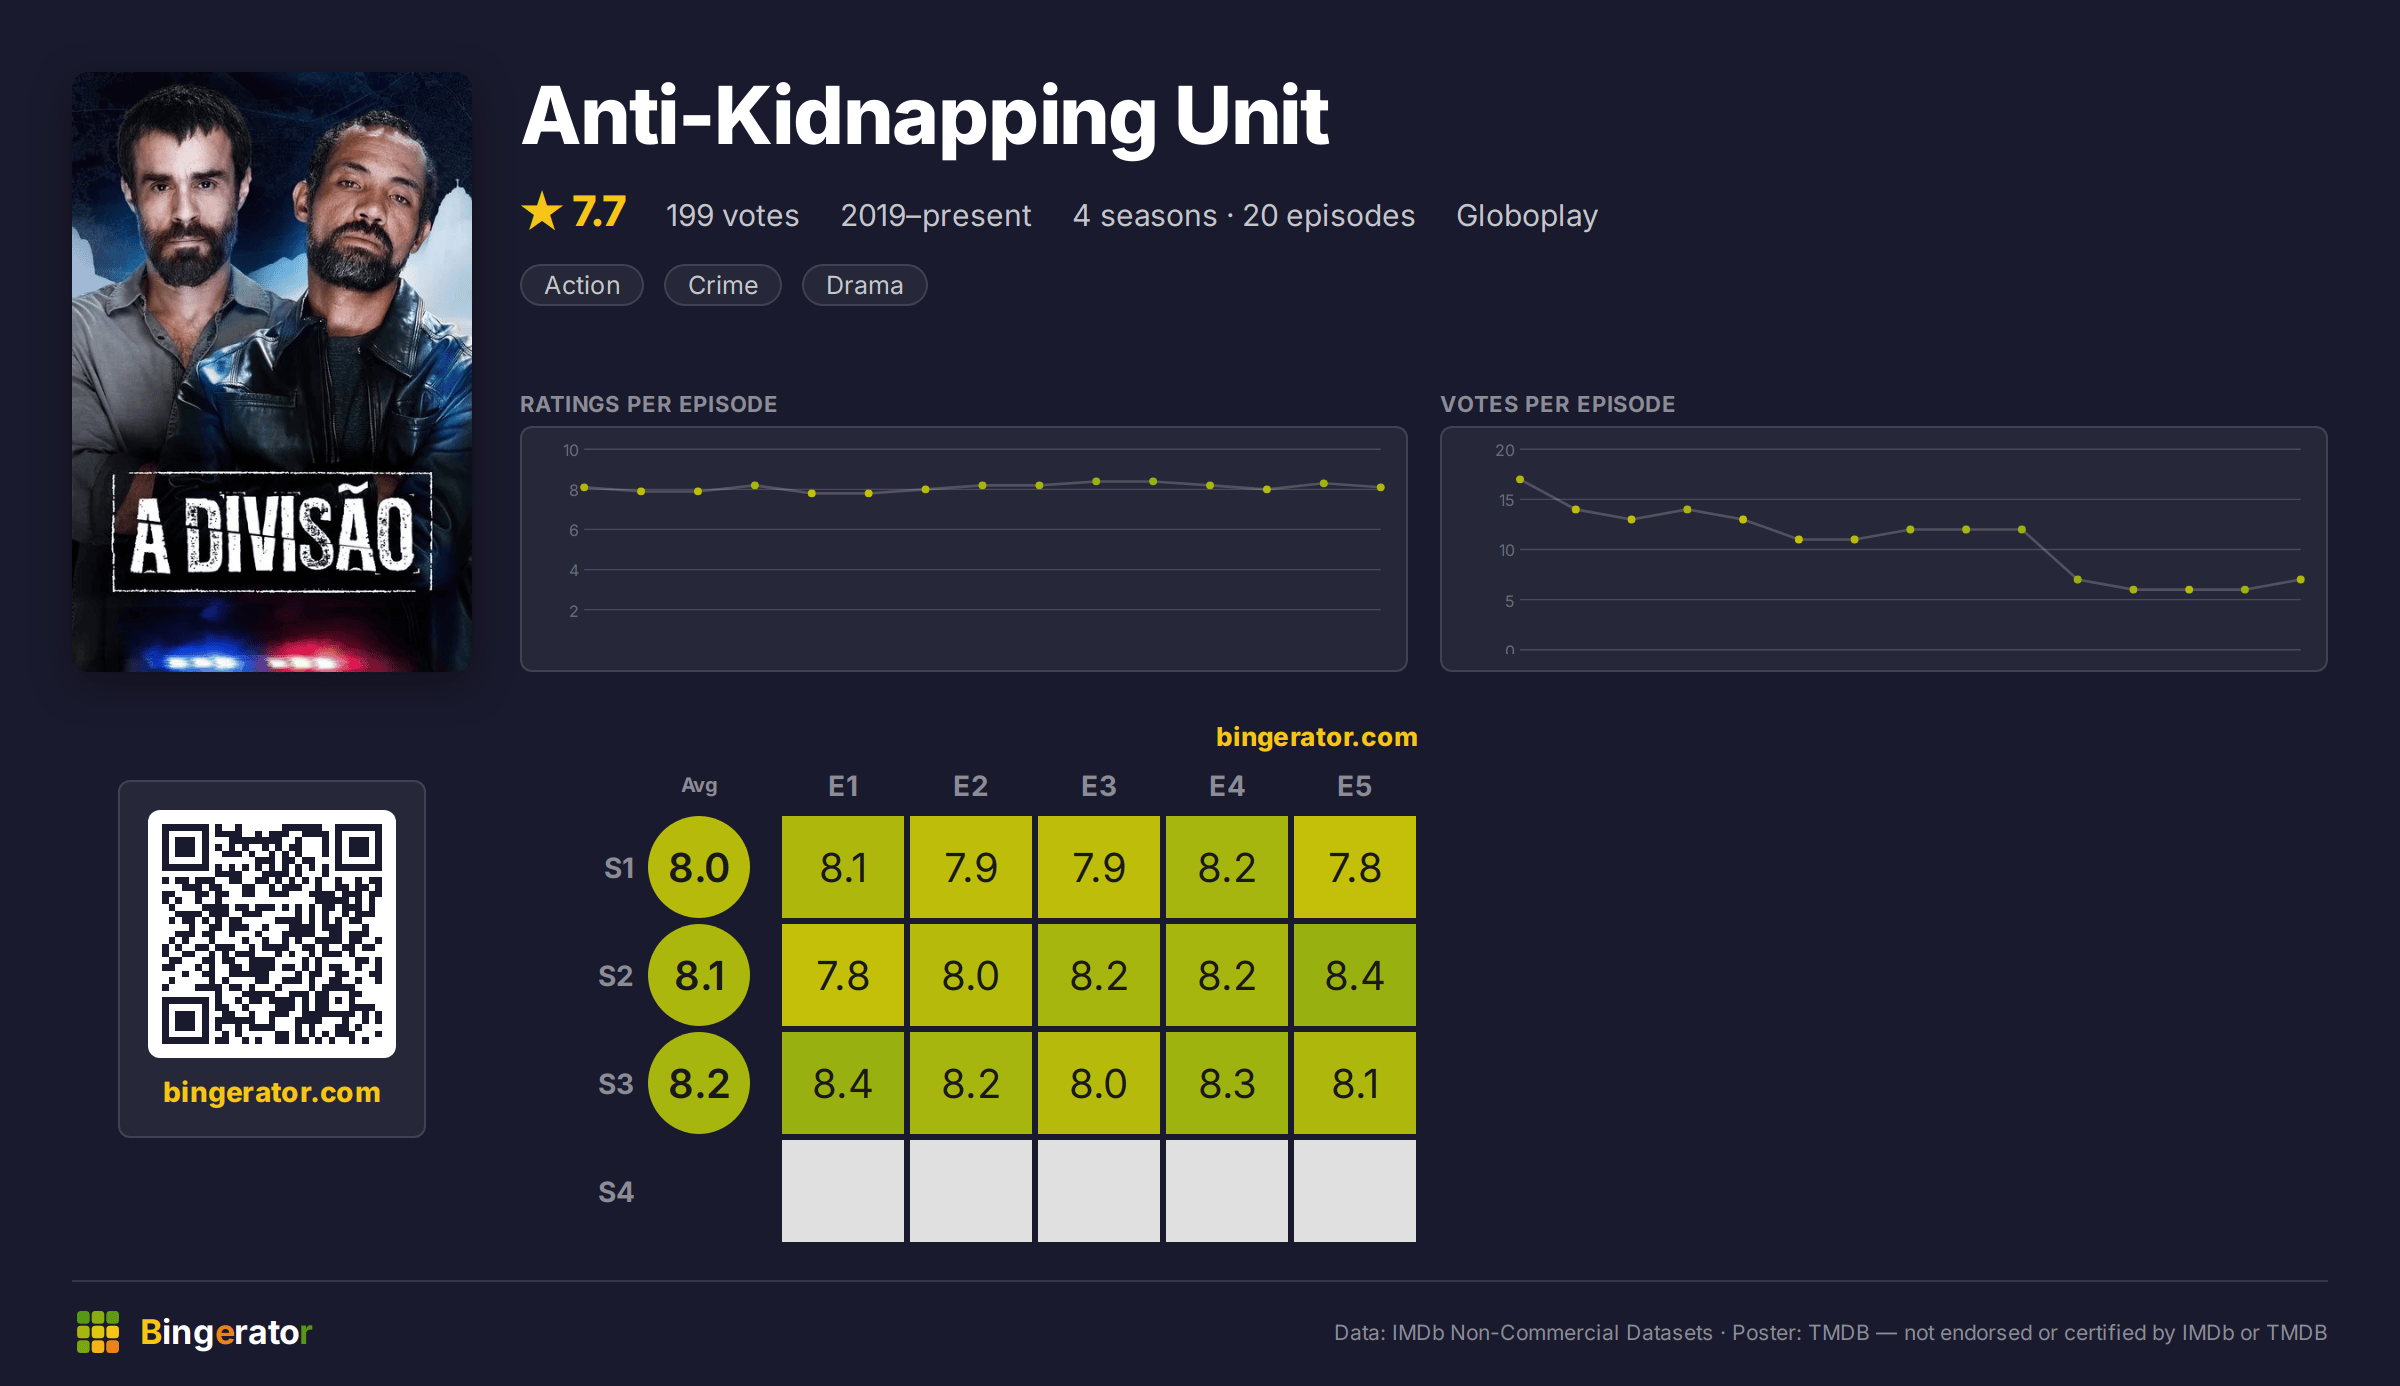Image resolution: width=2400 pixels, height=1386 pixels.
Task: Click the S3 average 8.2 circle
Action: click(699, 1083)
